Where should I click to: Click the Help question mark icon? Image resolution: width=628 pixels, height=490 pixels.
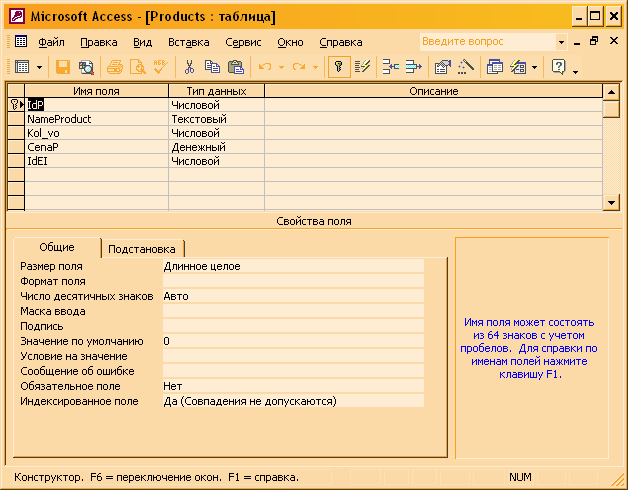click(558, 67)
